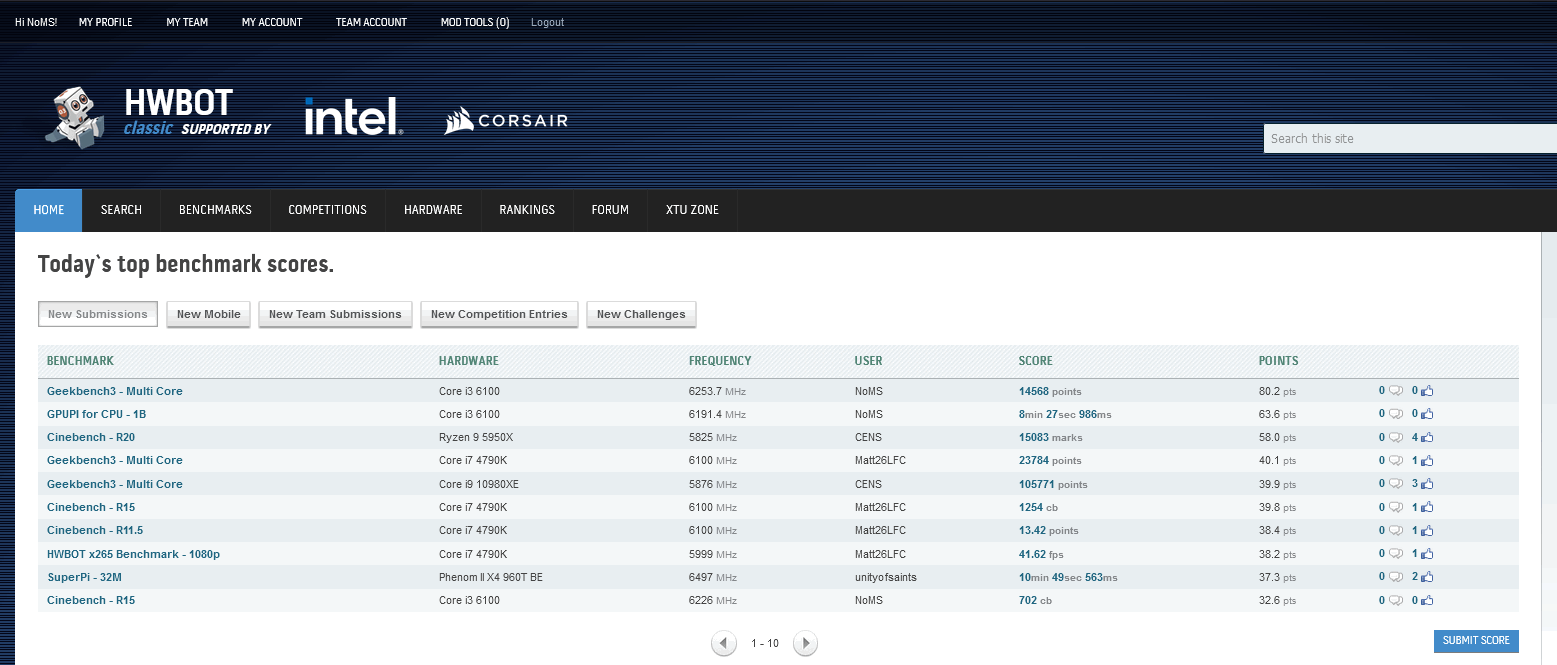Open comments for Geekbench3 Core i3 6100 score
This screenshot has width=1557, height=665.
(1395, 391)
